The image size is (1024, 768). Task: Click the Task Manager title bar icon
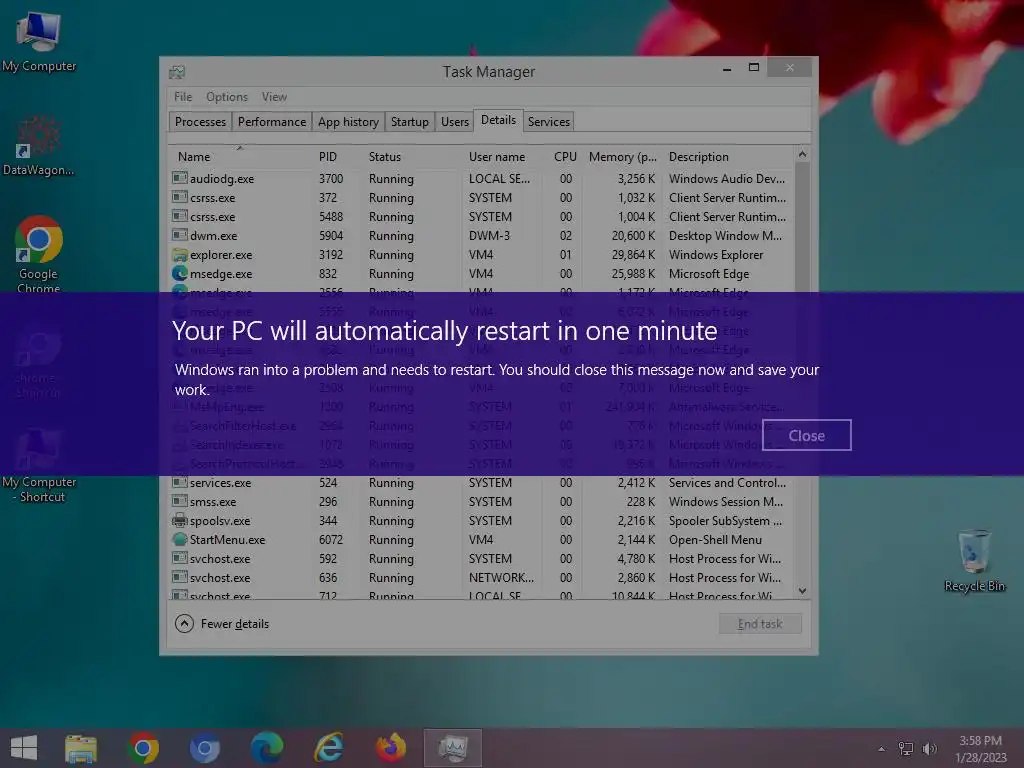[x=177, y=72]
